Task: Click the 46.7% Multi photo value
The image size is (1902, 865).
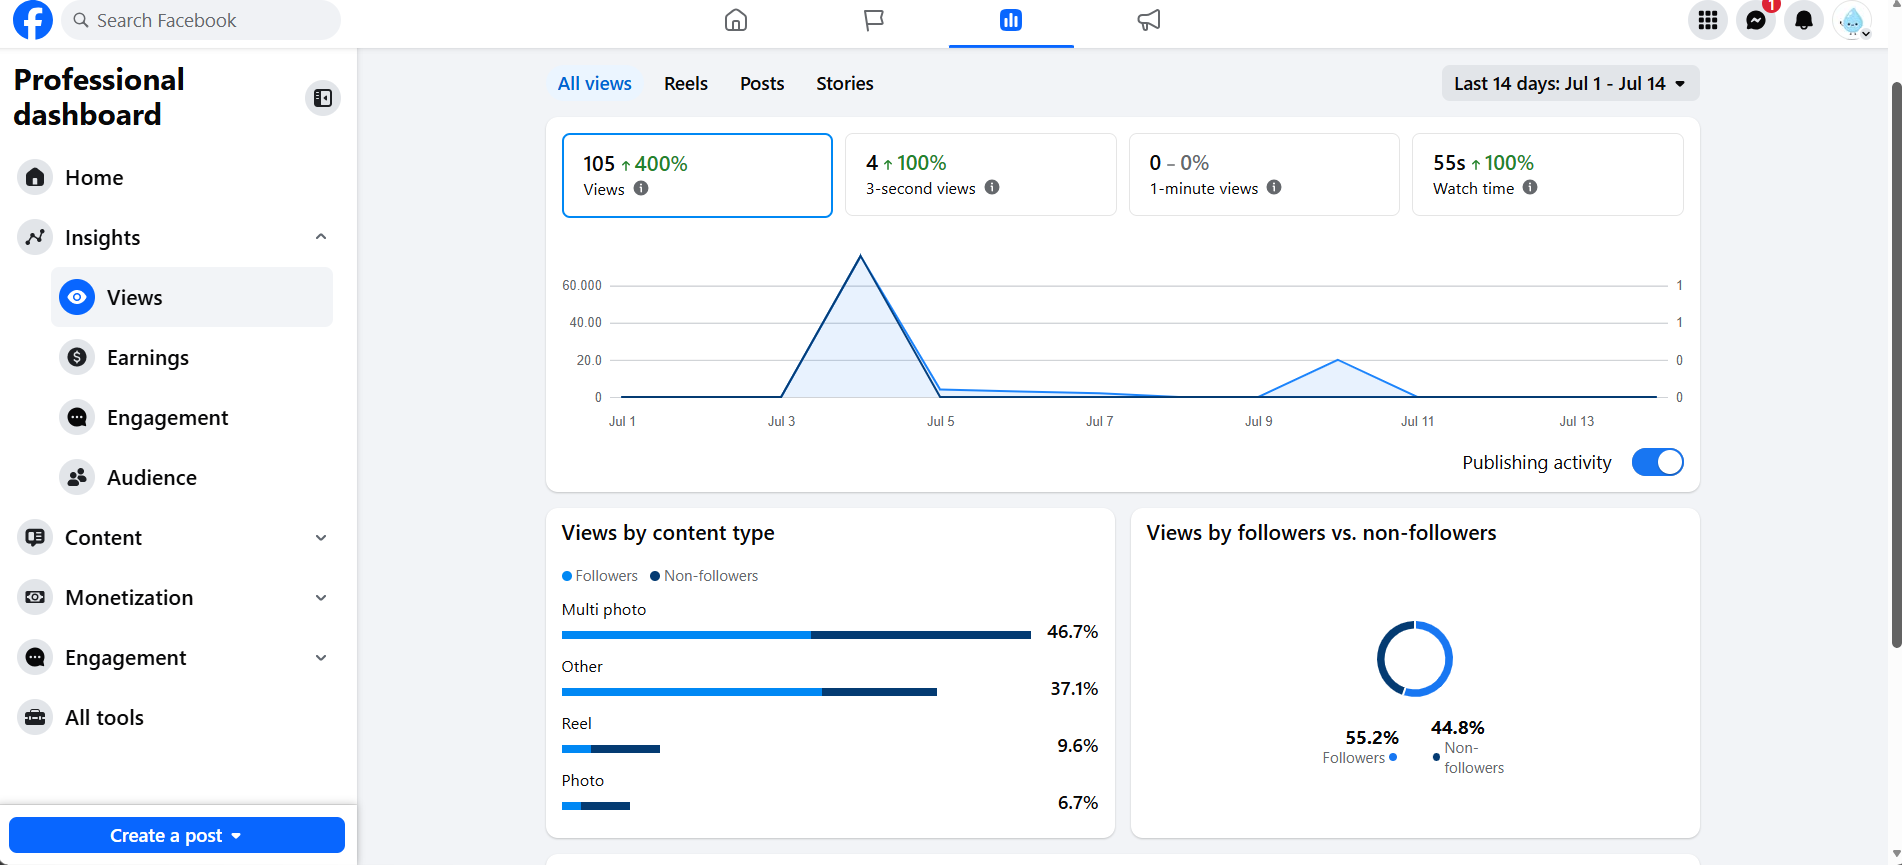Action: [1072, 632]
